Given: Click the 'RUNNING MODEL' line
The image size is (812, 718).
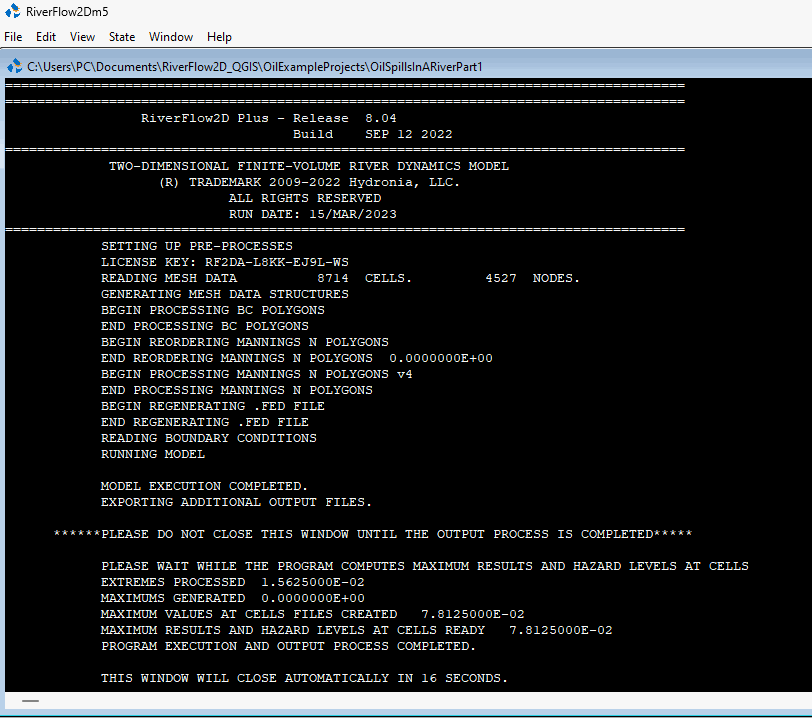Looking at the screenshot, I should [x=153, y=454].
